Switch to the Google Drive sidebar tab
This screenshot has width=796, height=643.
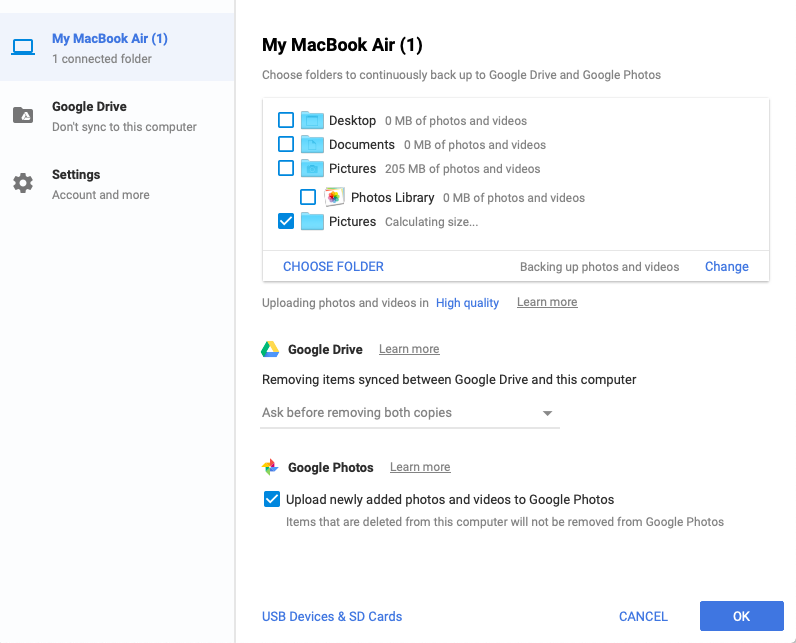[x=117, y=116]
